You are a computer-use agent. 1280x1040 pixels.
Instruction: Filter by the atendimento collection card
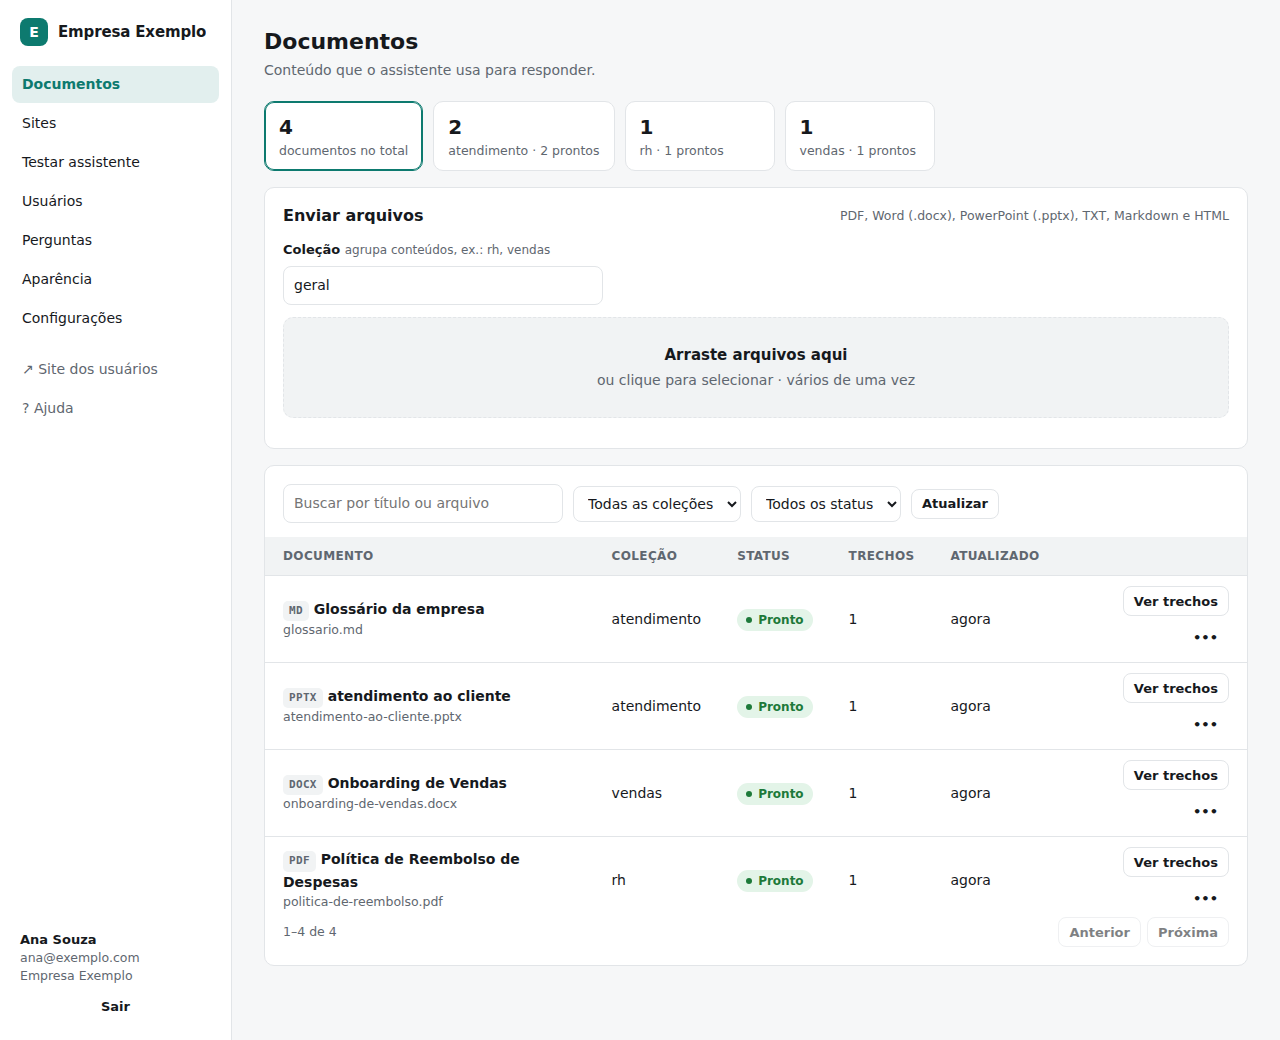pyautogui.click(x=524, y=136)
